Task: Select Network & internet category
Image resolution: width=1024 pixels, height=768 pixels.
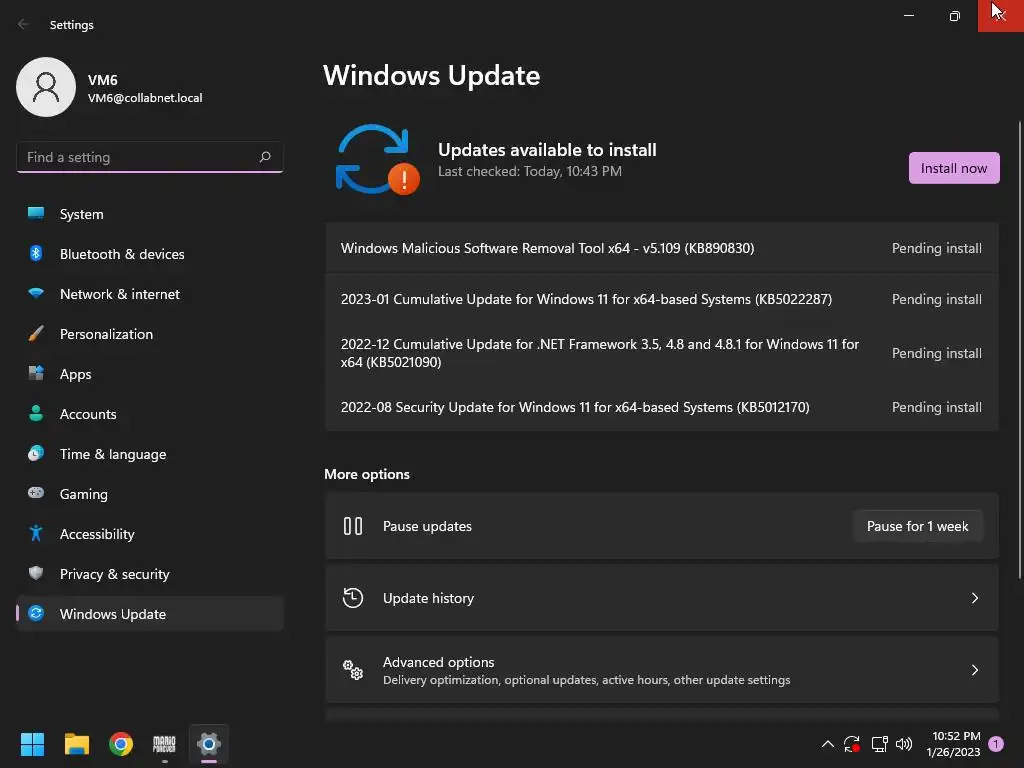Action: pyautogui.click(x=150, y=293)
